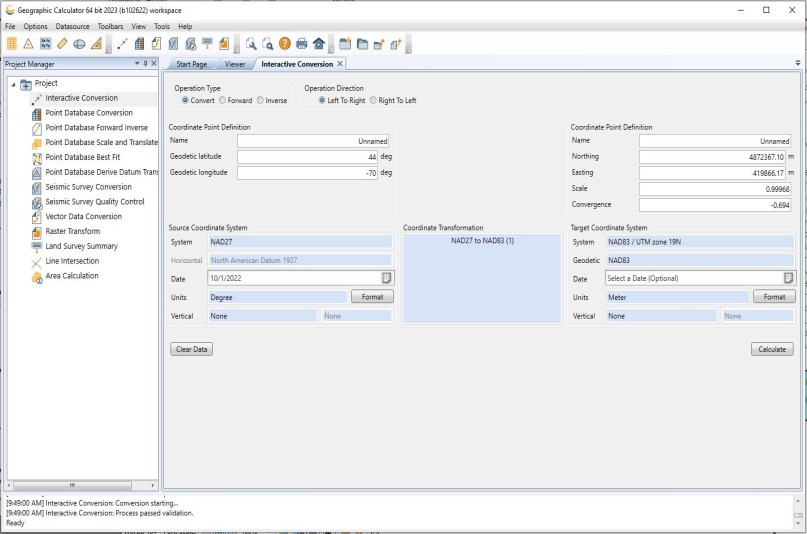Open the source Date calendar picker

(x=387, y=278)
